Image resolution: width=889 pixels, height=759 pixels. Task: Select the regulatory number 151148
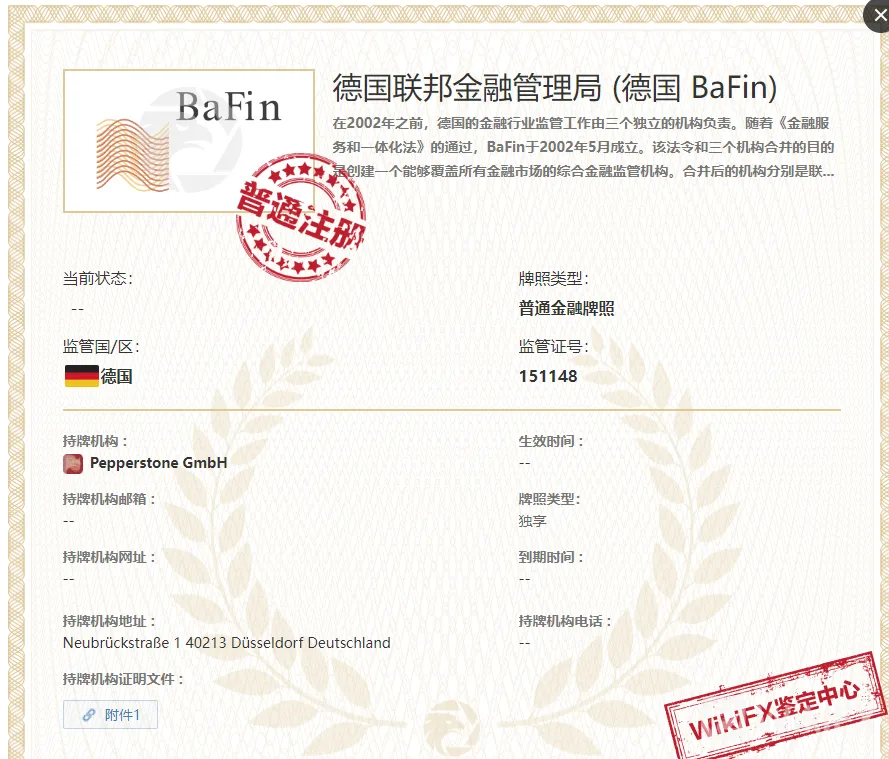pyautogui.click(x=548, y=376)
